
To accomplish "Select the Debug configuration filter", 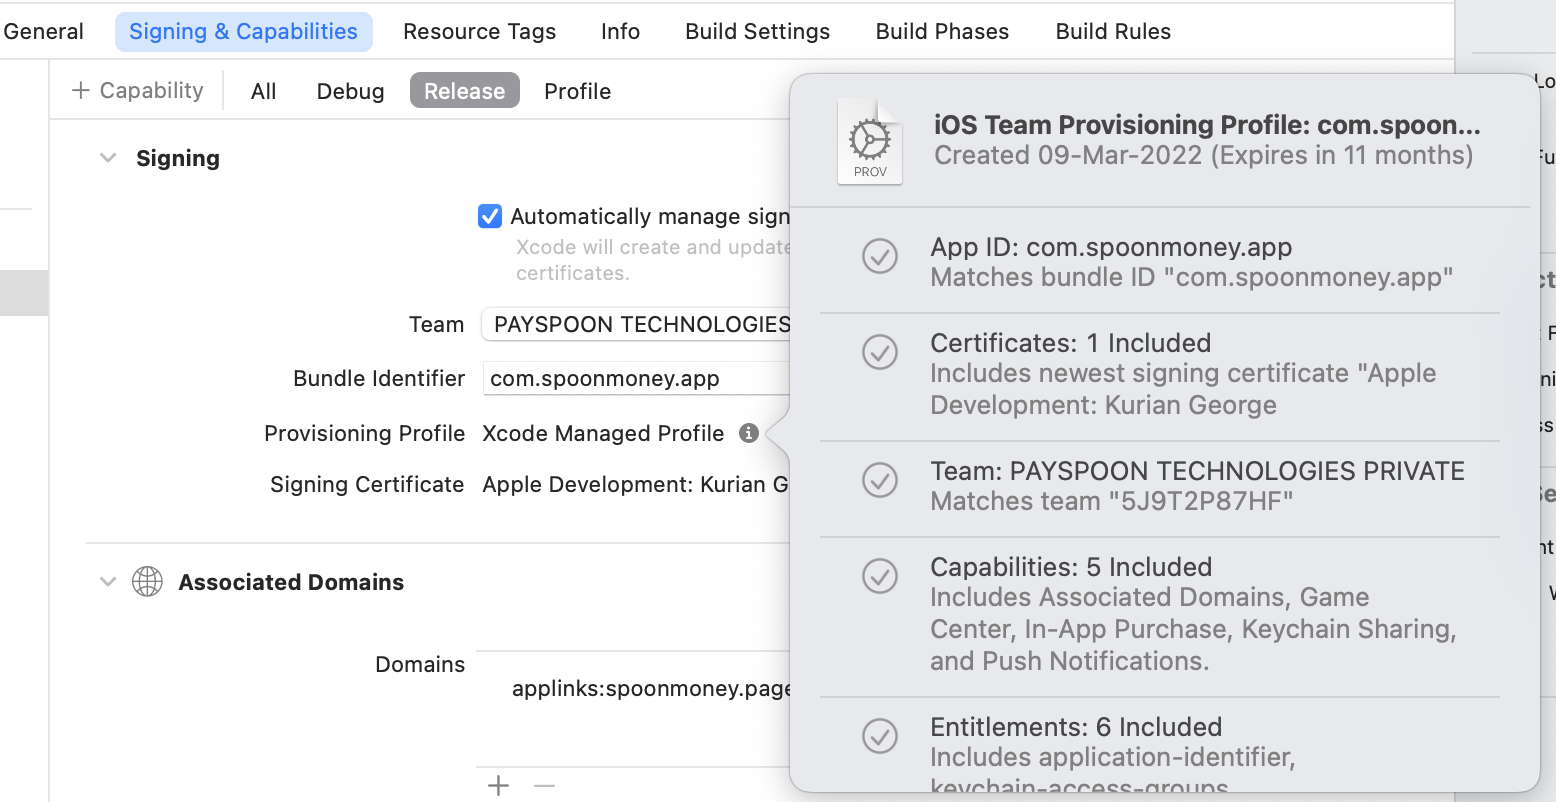I will pos(350,91).
